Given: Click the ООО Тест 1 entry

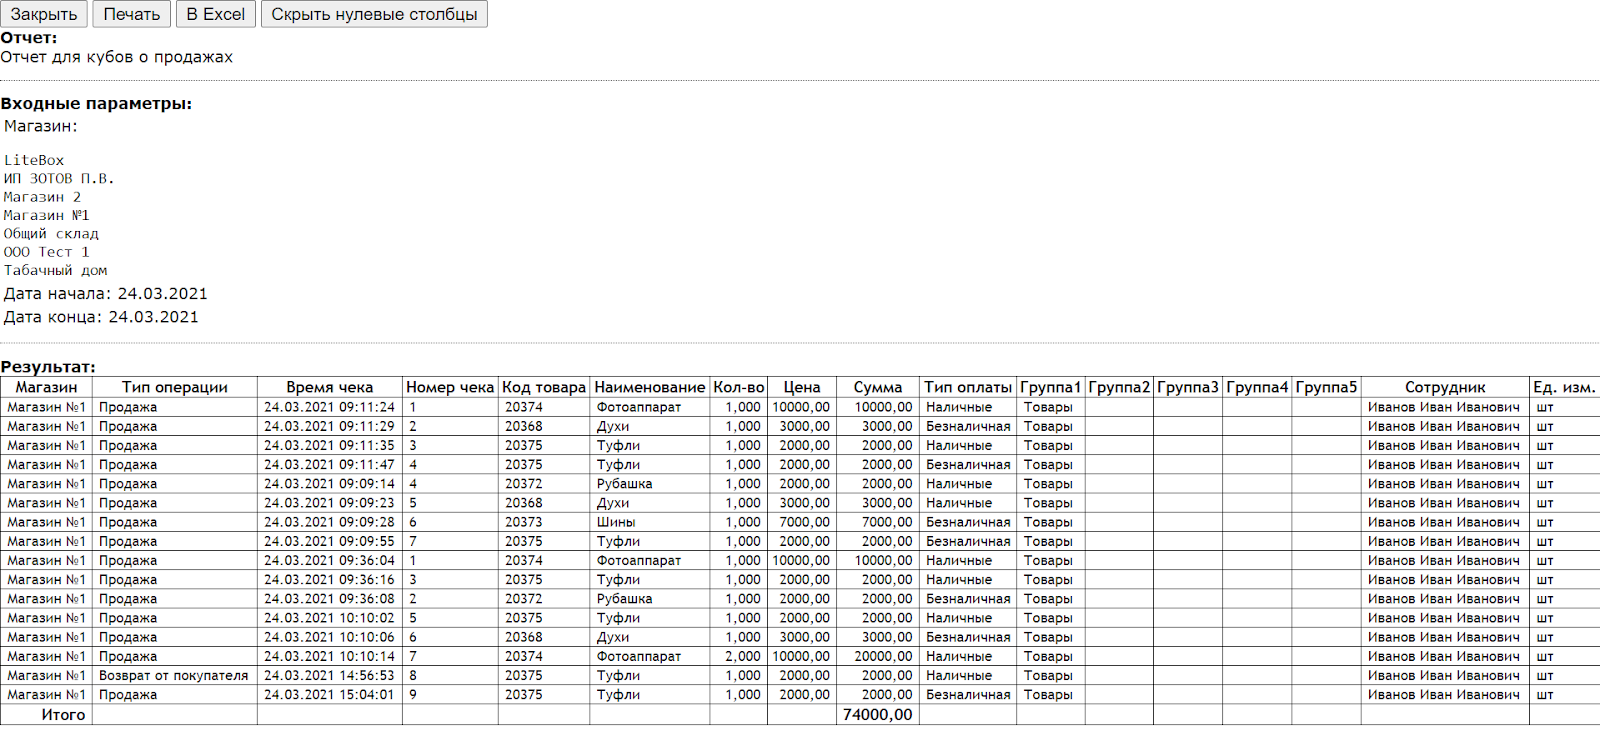Looking at the screenshot, I should [x=46, y=252].
